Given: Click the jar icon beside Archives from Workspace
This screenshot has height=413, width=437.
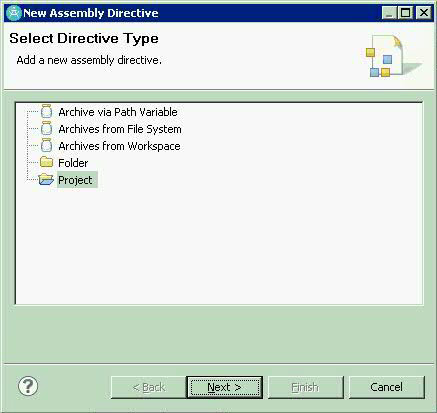Looking at the screenshot, I should click(46, 145).
